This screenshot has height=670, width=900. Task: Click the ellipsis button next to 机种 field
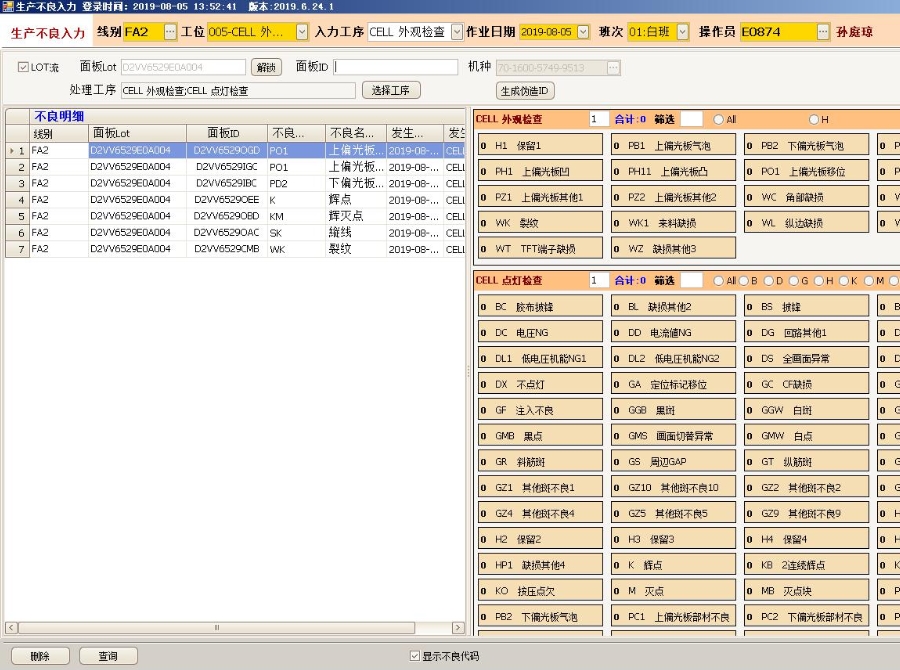(613, 68)
